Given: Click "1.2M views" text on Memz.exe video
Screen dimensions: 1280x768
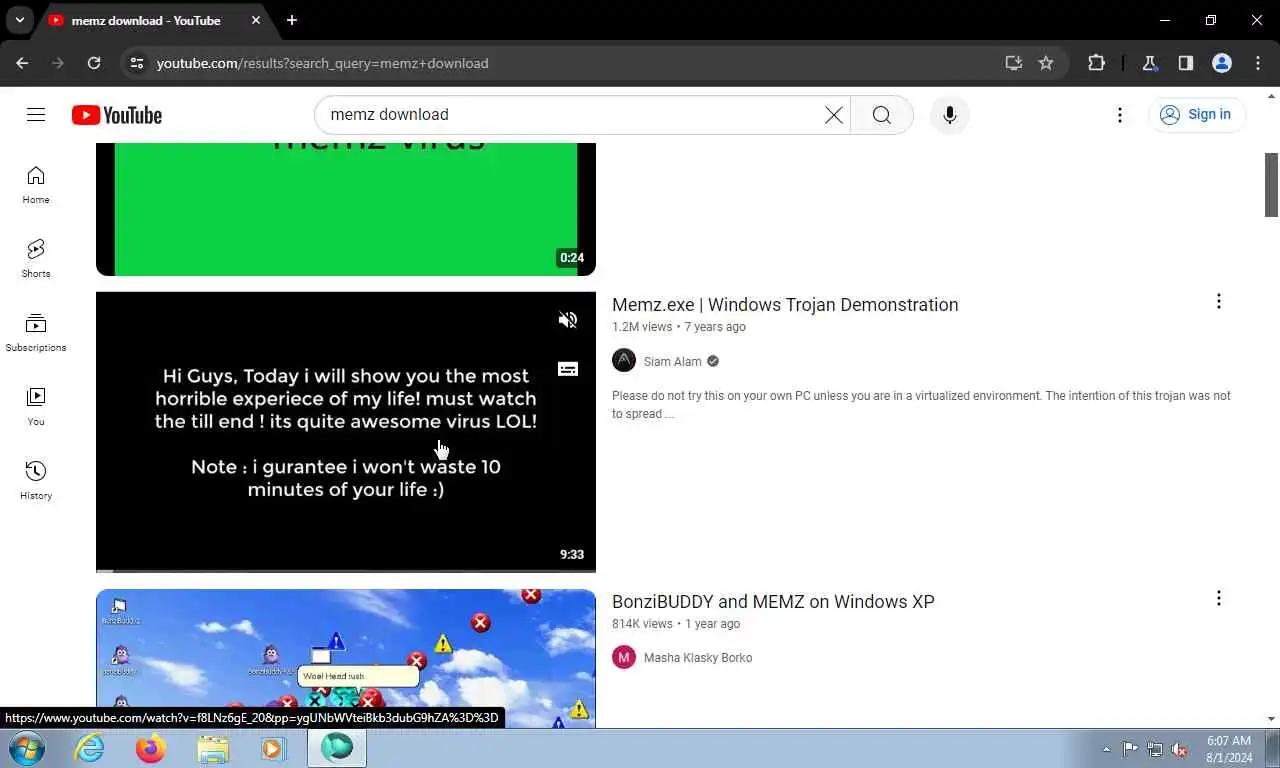Looking at the screenshot, I should [x=642, y=327].
